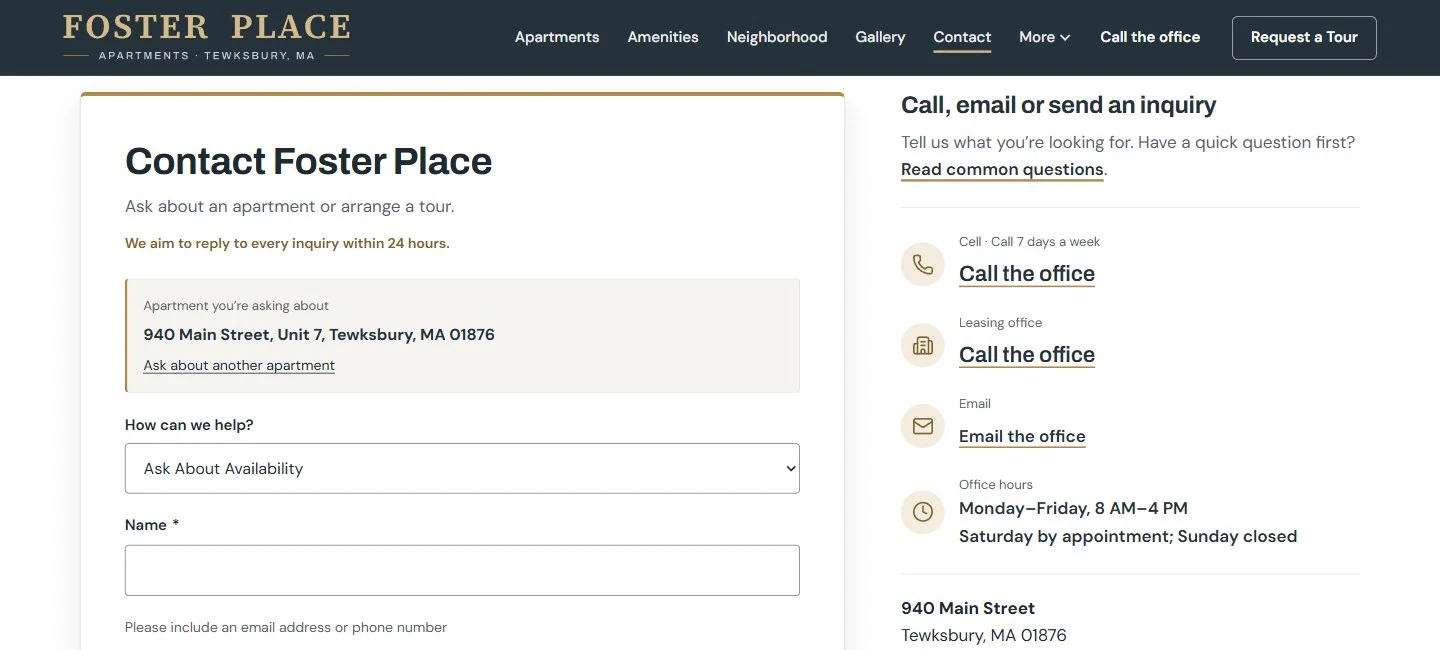Expand the More menu in the navigation
1440x650 pixels.
coord(1045,37)
